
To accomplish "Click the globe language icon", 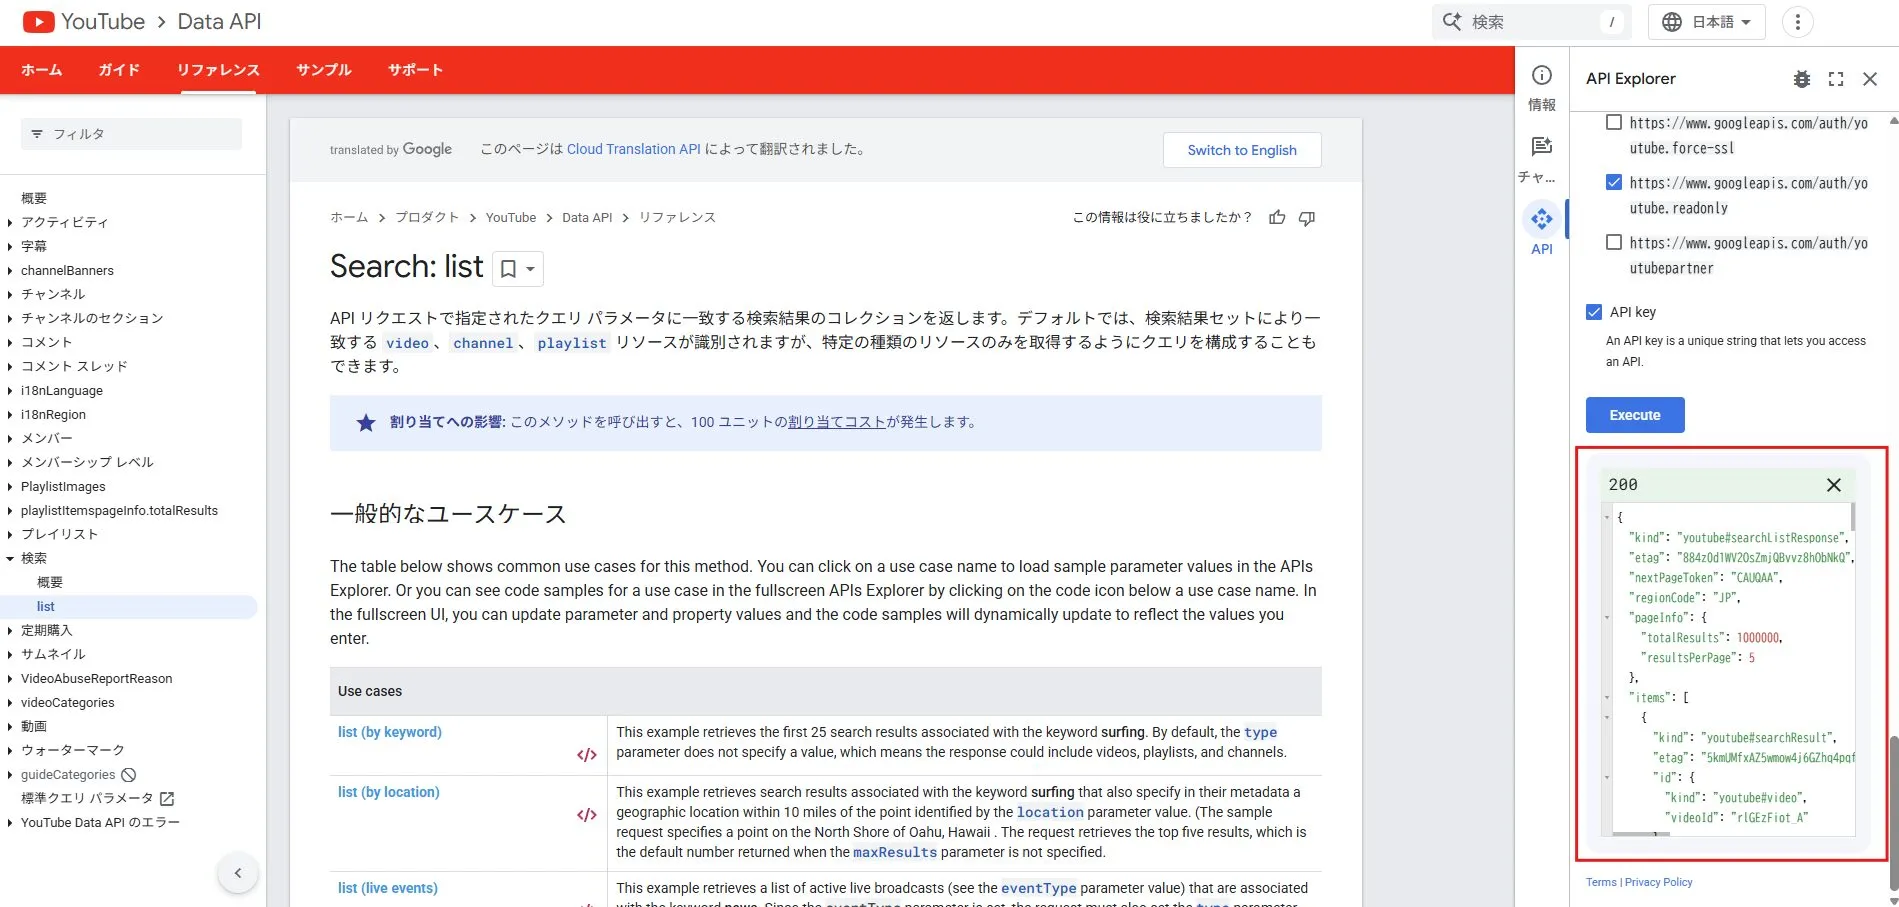I will click(1672, 22).
